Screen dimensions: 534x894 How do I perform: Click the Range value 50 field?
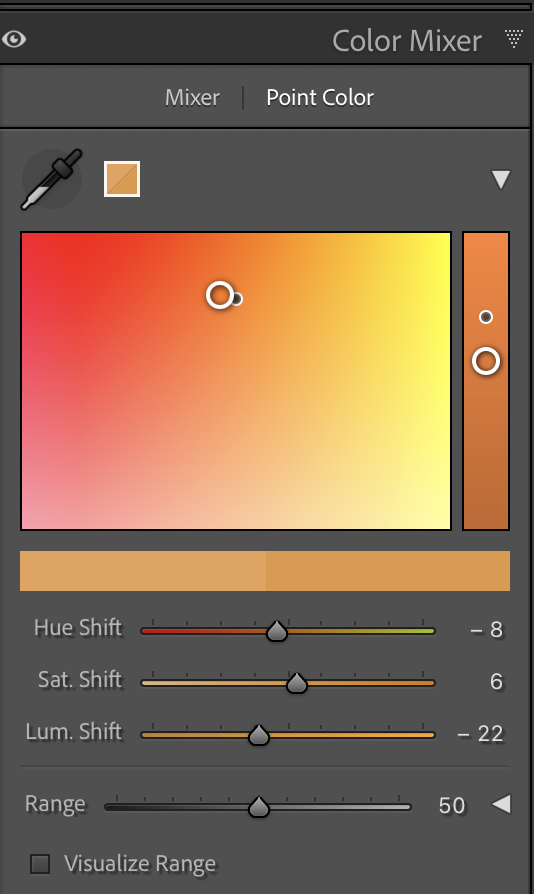pyautogui.click(x=452, y=805)
